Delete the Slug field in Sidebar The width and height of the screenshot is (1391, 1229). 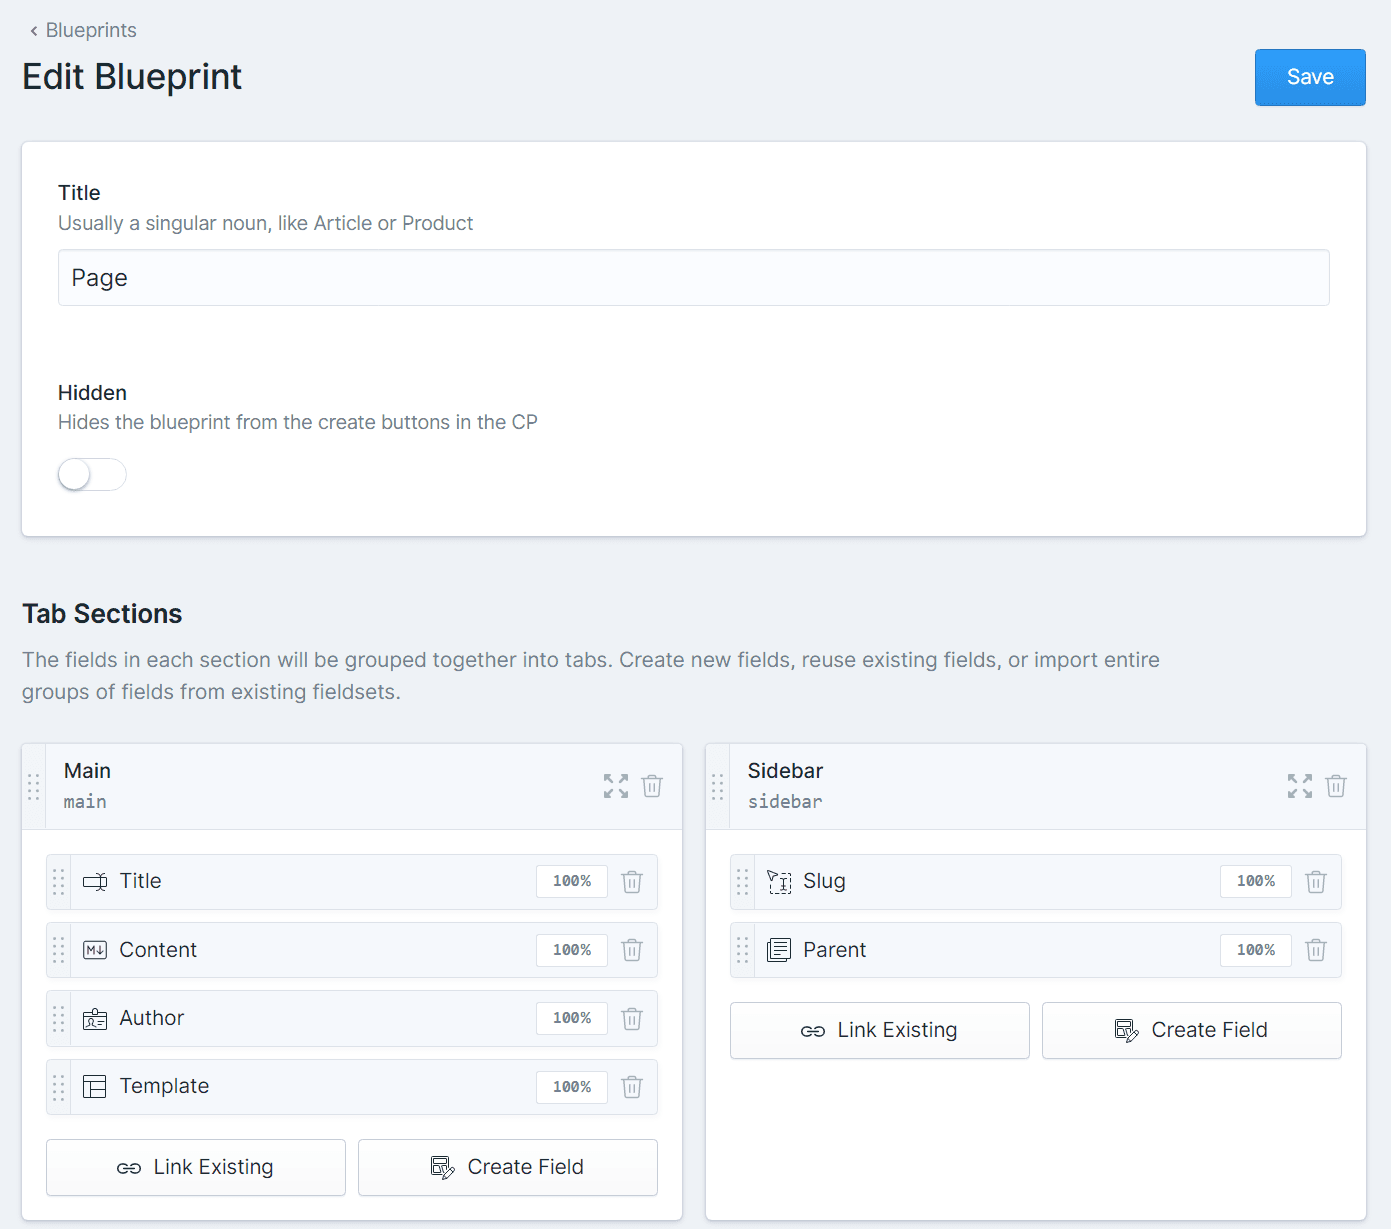pos(1316,881)
